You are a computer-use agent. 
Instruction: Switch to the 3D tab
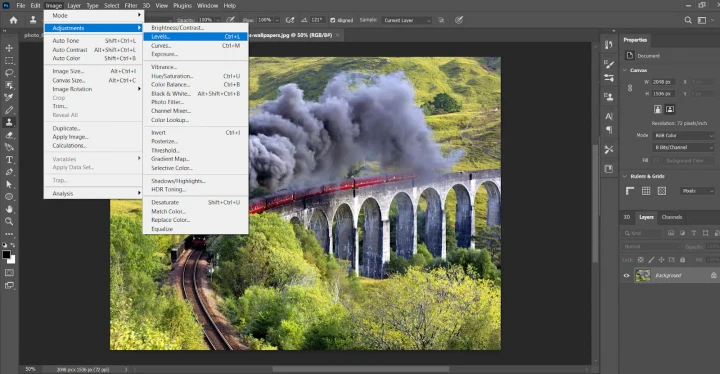point(627,217)
